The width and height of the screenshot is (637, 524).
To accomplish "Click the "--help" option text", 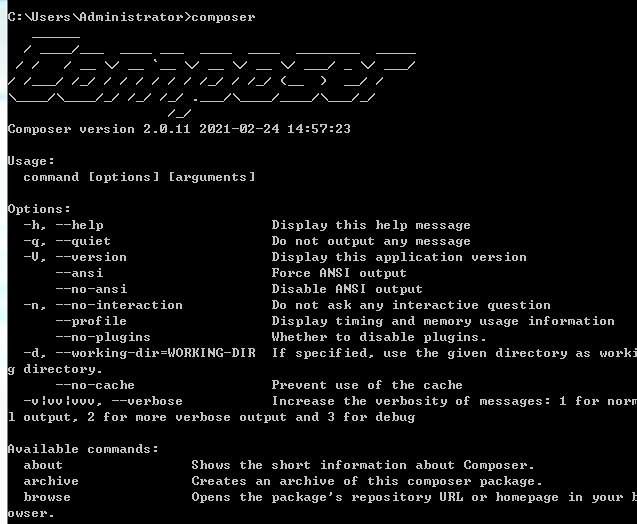I will (79, 225).
